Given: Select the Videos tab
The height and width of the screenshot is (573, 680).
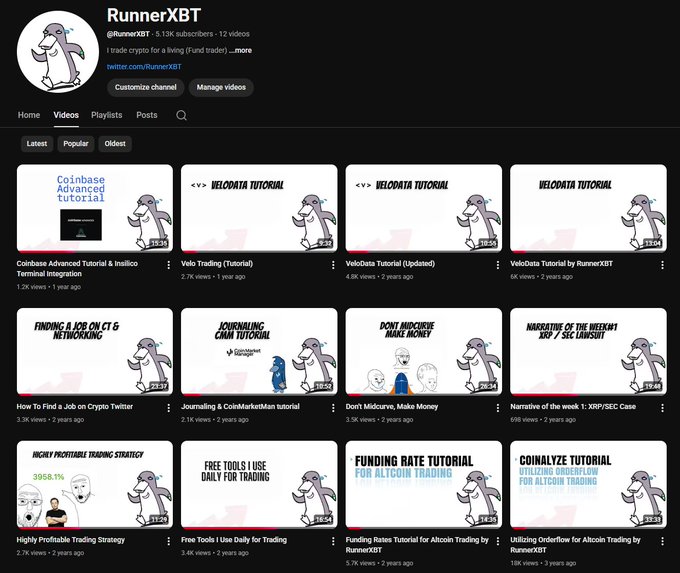Looking at the screenshot, I should click(66, 115).
